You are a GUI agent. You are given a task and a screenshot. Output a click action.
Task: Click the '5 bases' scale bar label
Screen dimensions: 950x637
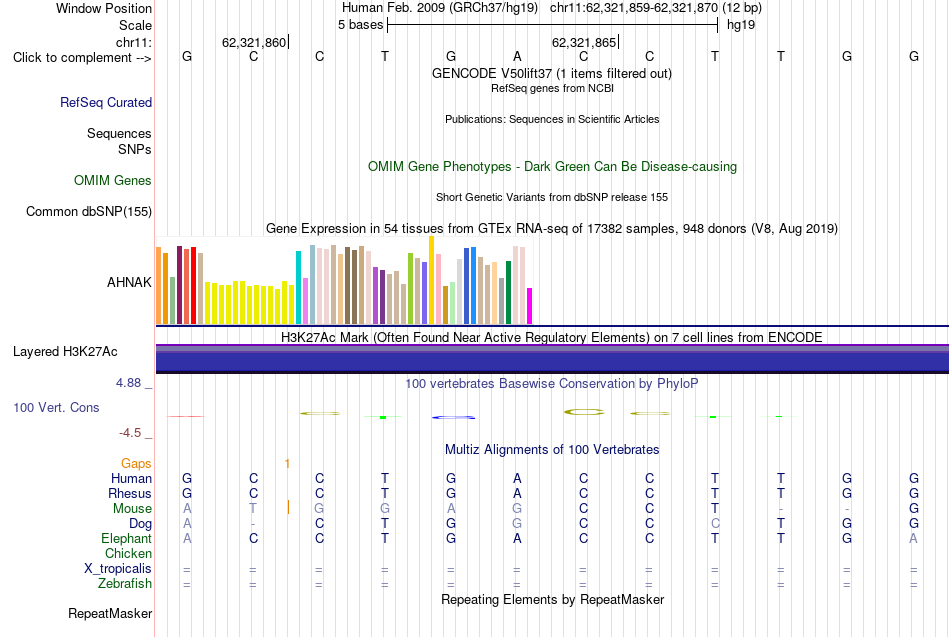tap(360, 25)
